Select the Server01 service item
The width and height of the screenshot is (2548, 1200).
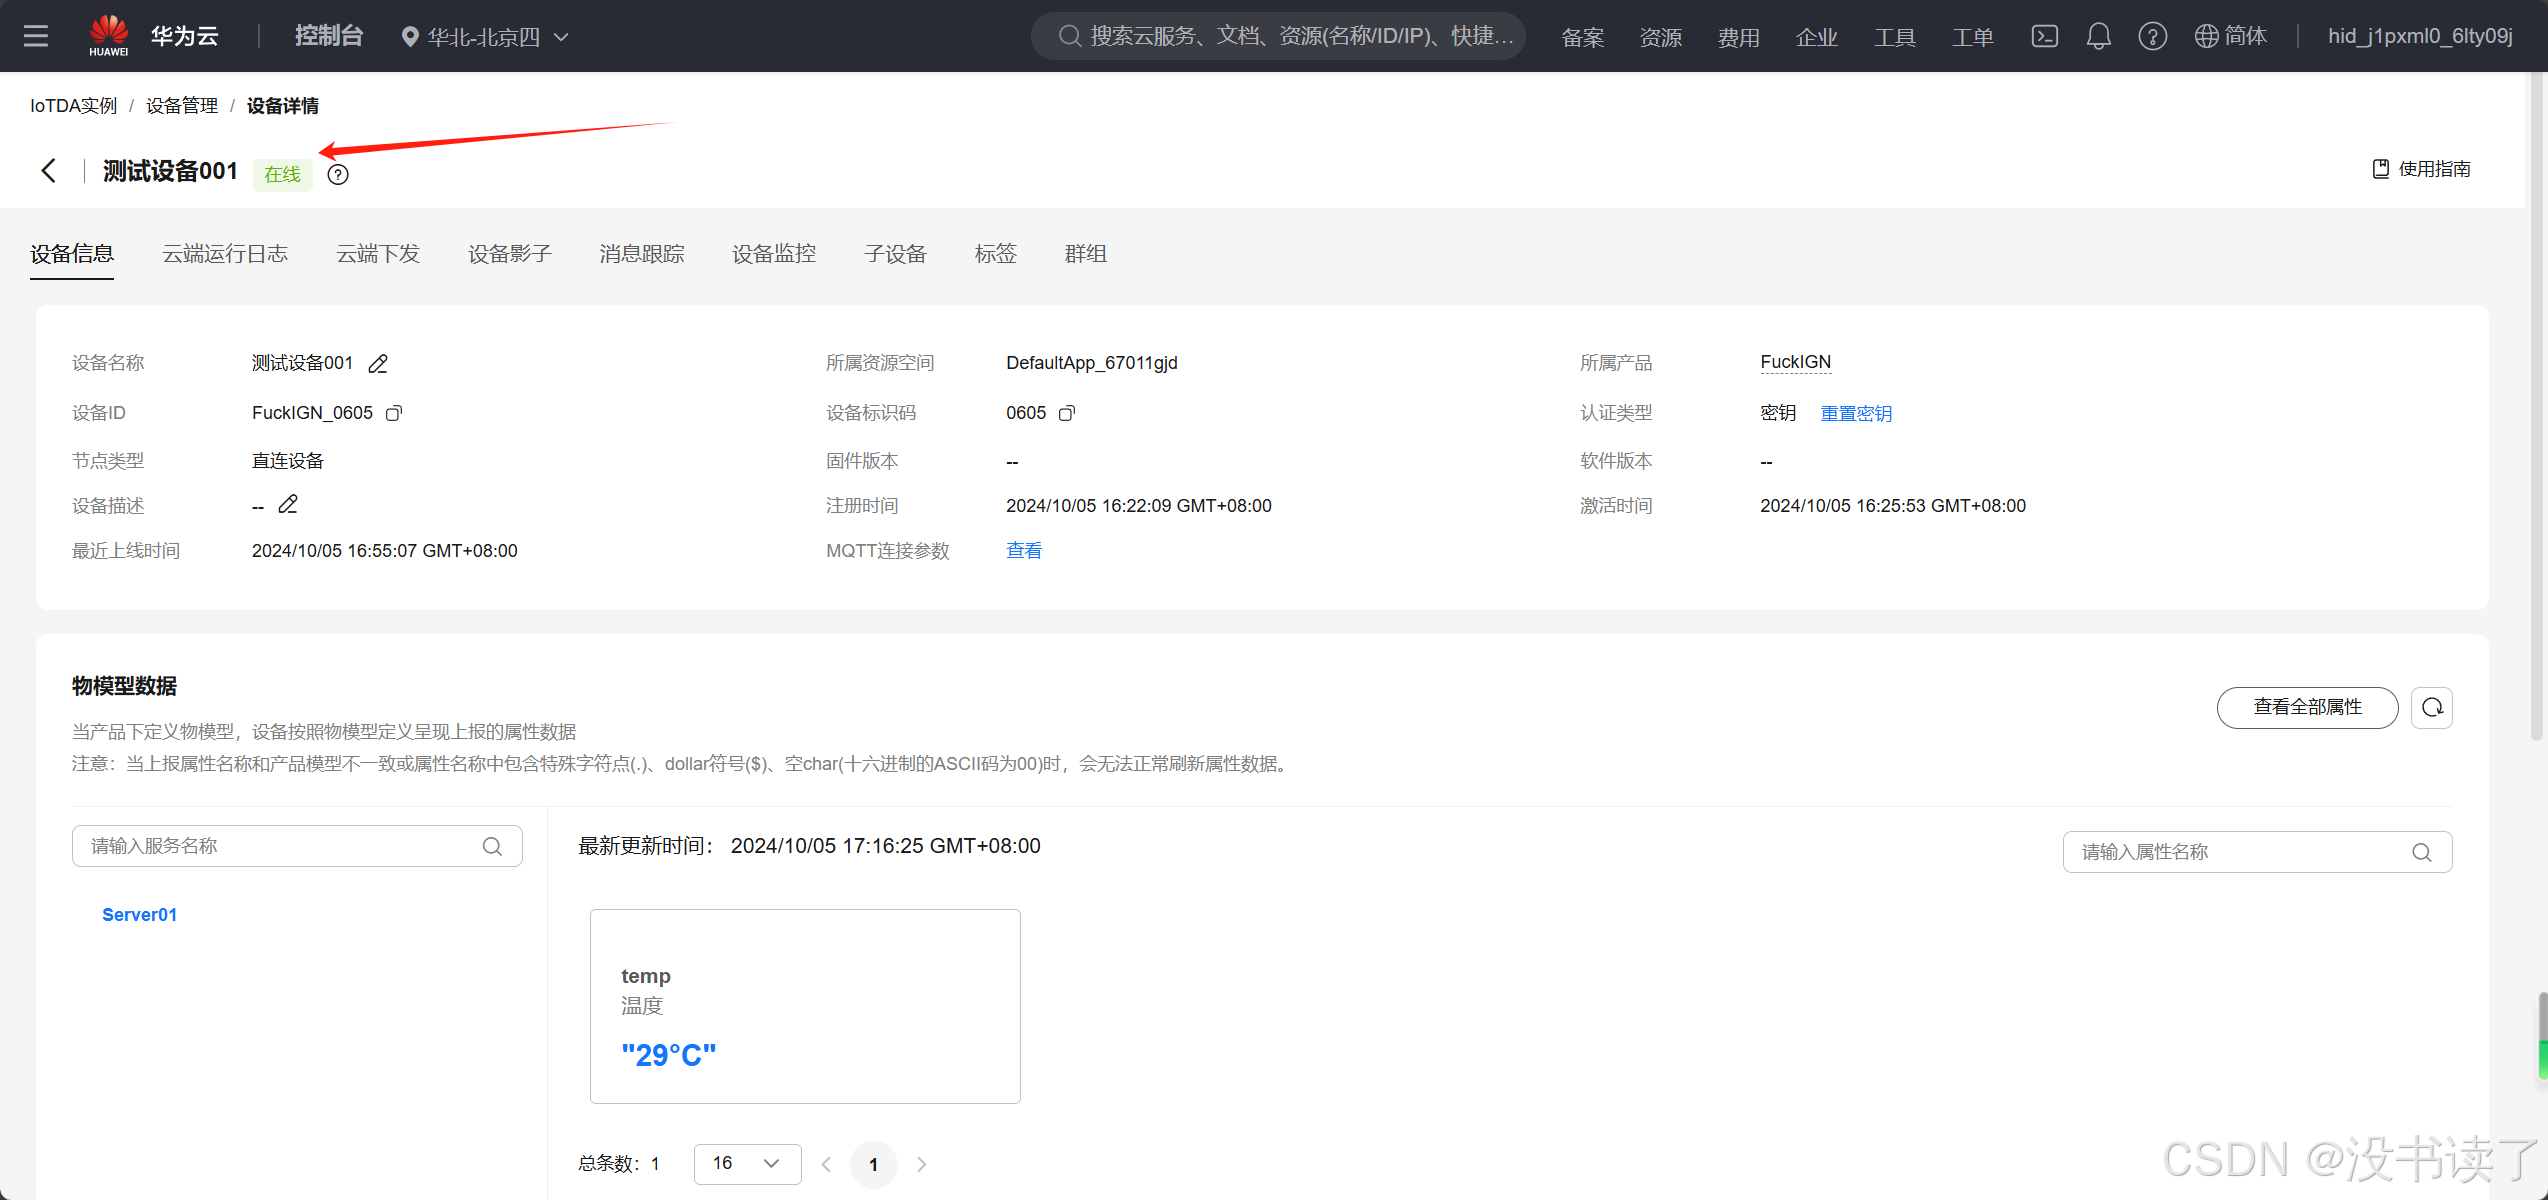tap(139, 914)
